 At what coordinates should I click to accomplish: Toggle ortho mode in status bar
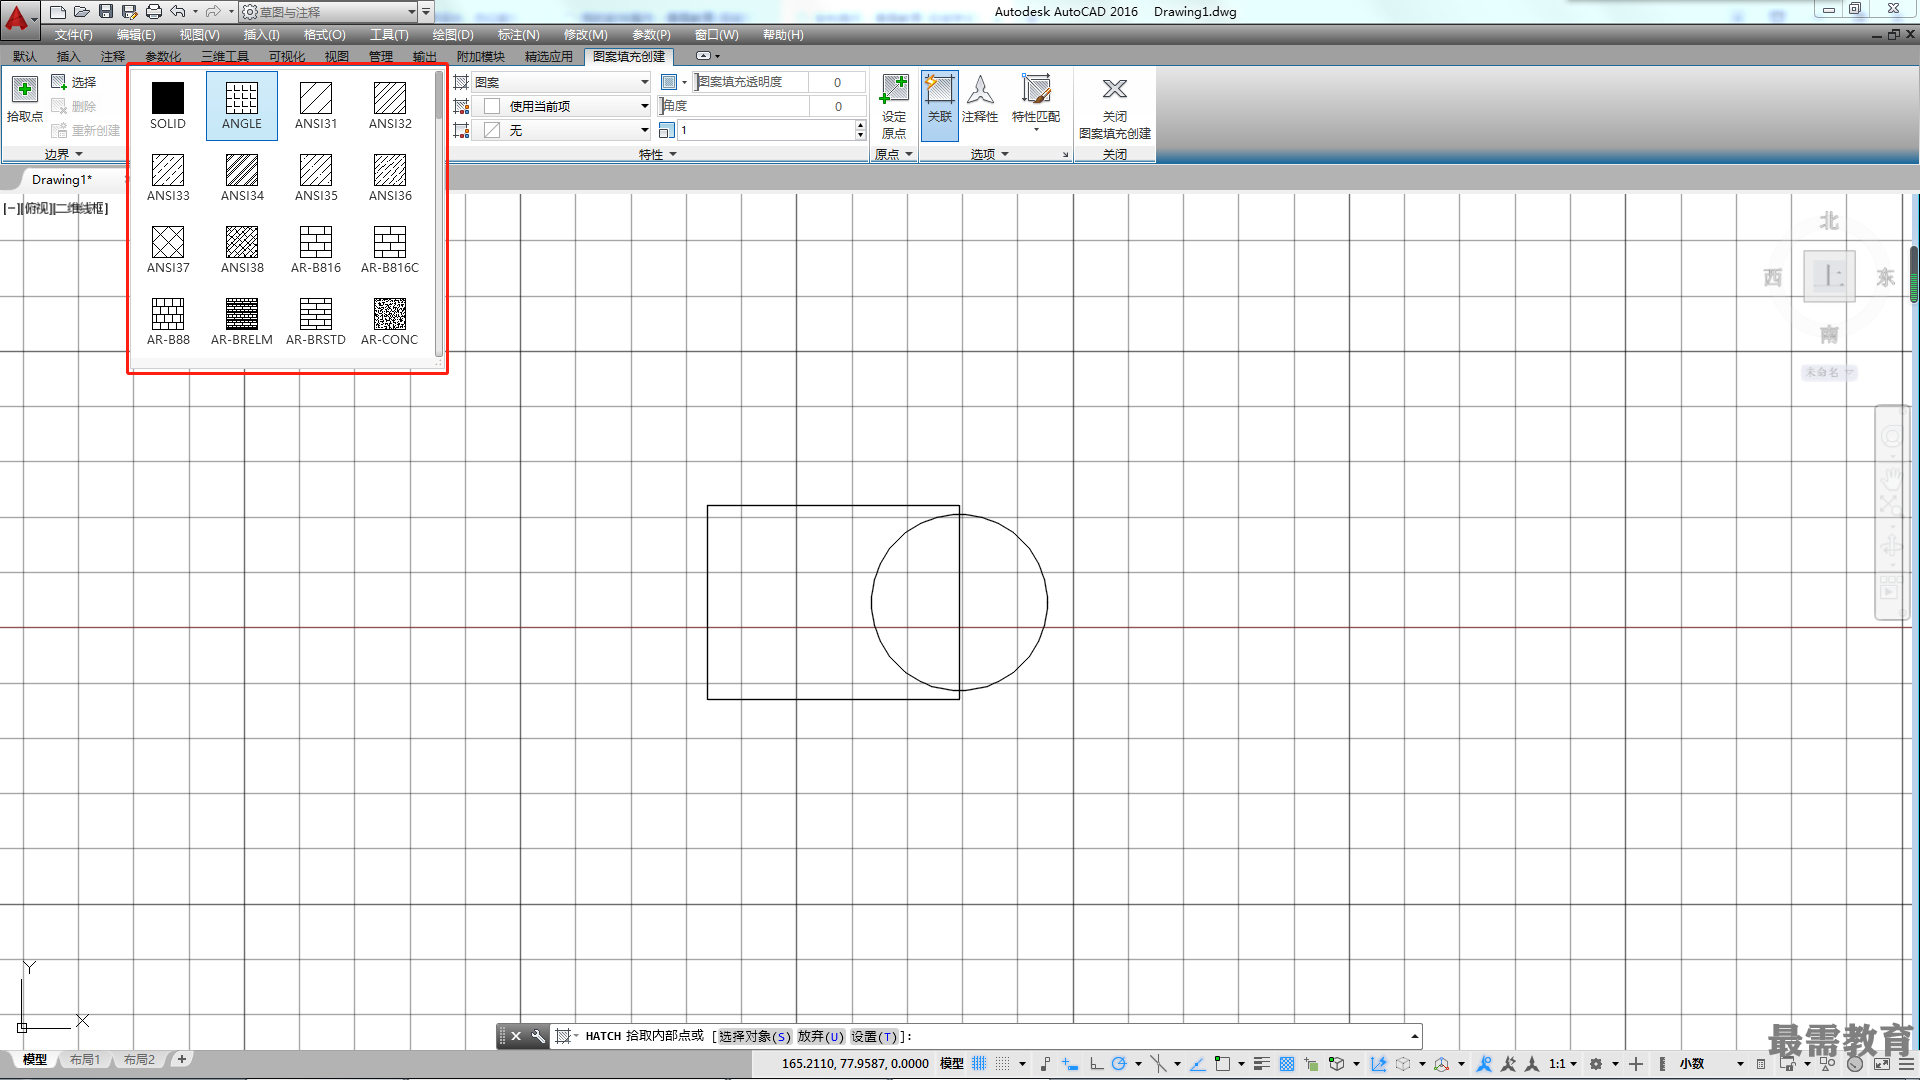(1097, 1064)
